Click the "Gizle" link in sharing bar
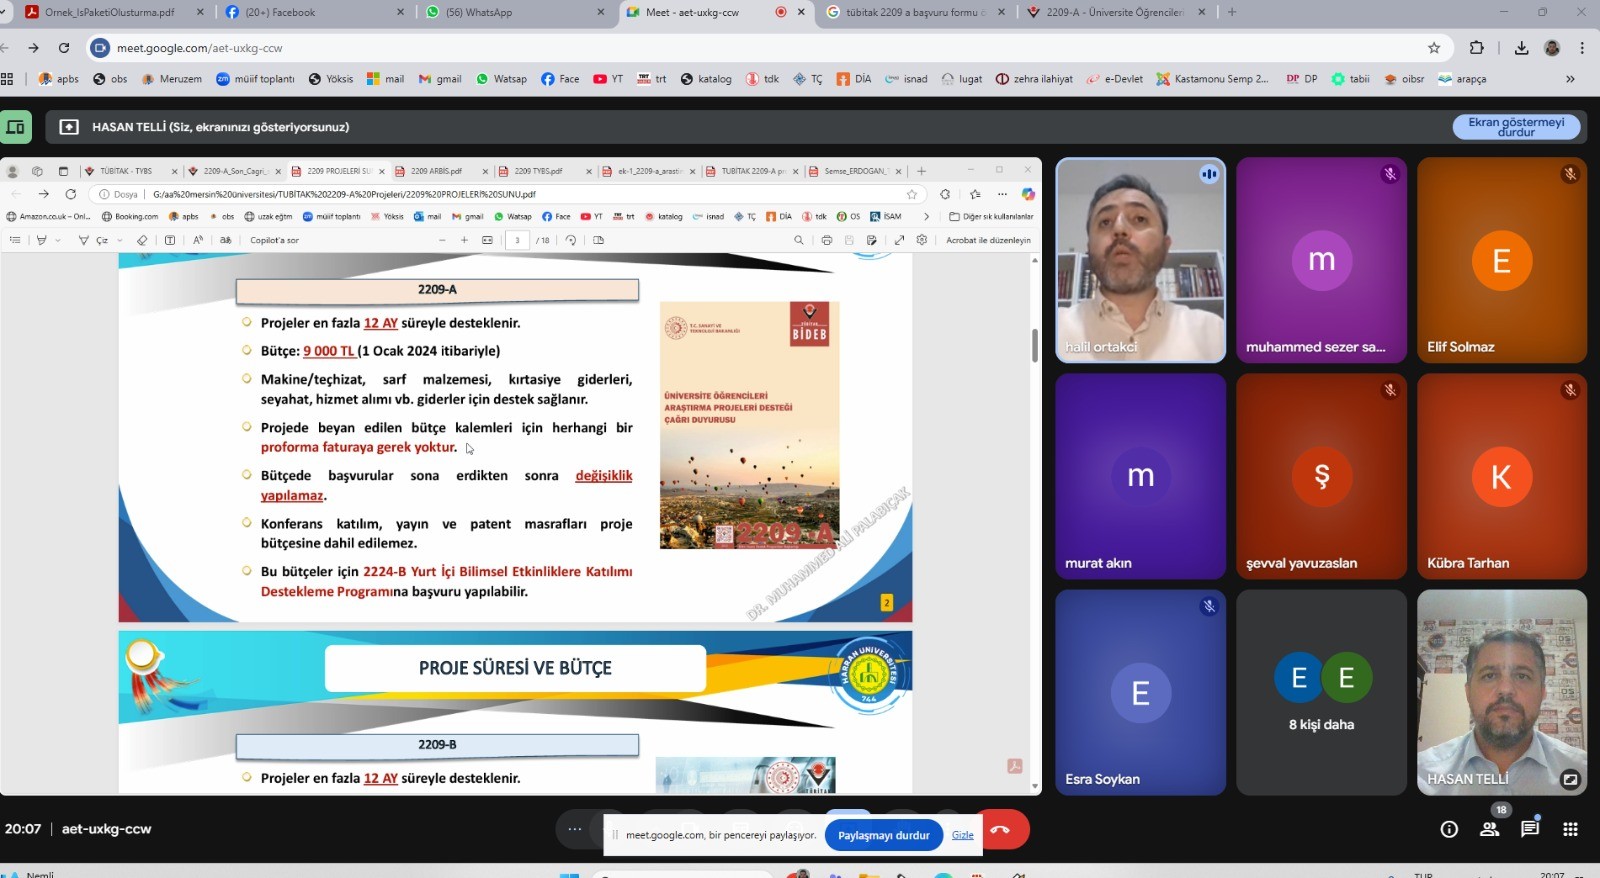 click(x=962, y=835)
